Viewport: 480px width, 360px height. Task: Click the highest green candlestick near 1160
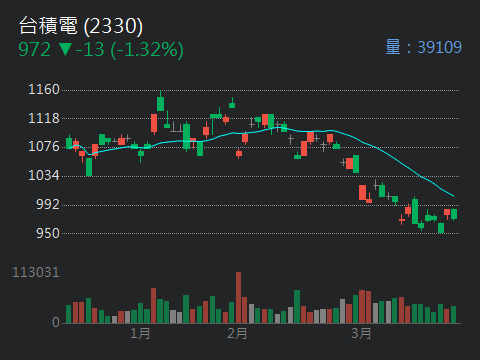pyautogui.click(x=160, y=101)
